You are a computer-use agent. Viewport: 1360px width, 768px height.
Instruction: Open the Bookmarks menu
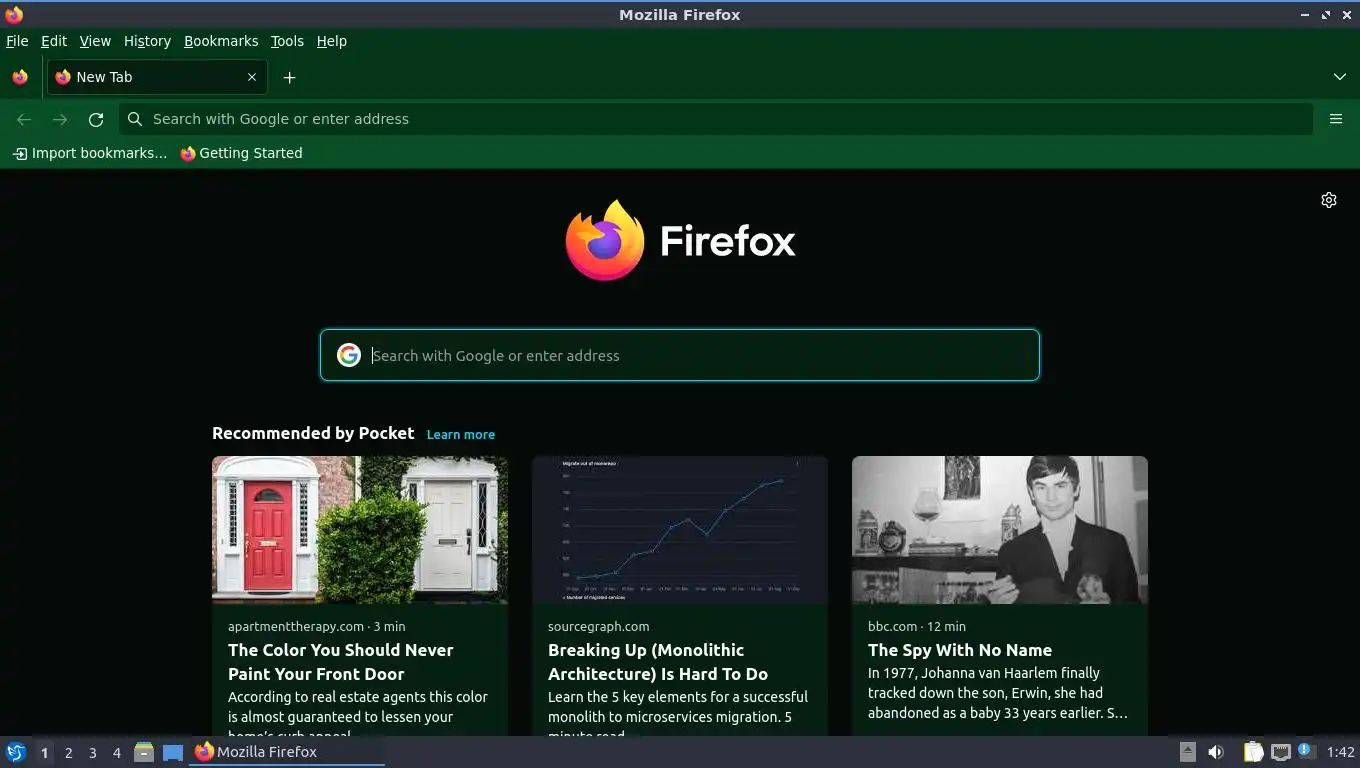[221, 41]
